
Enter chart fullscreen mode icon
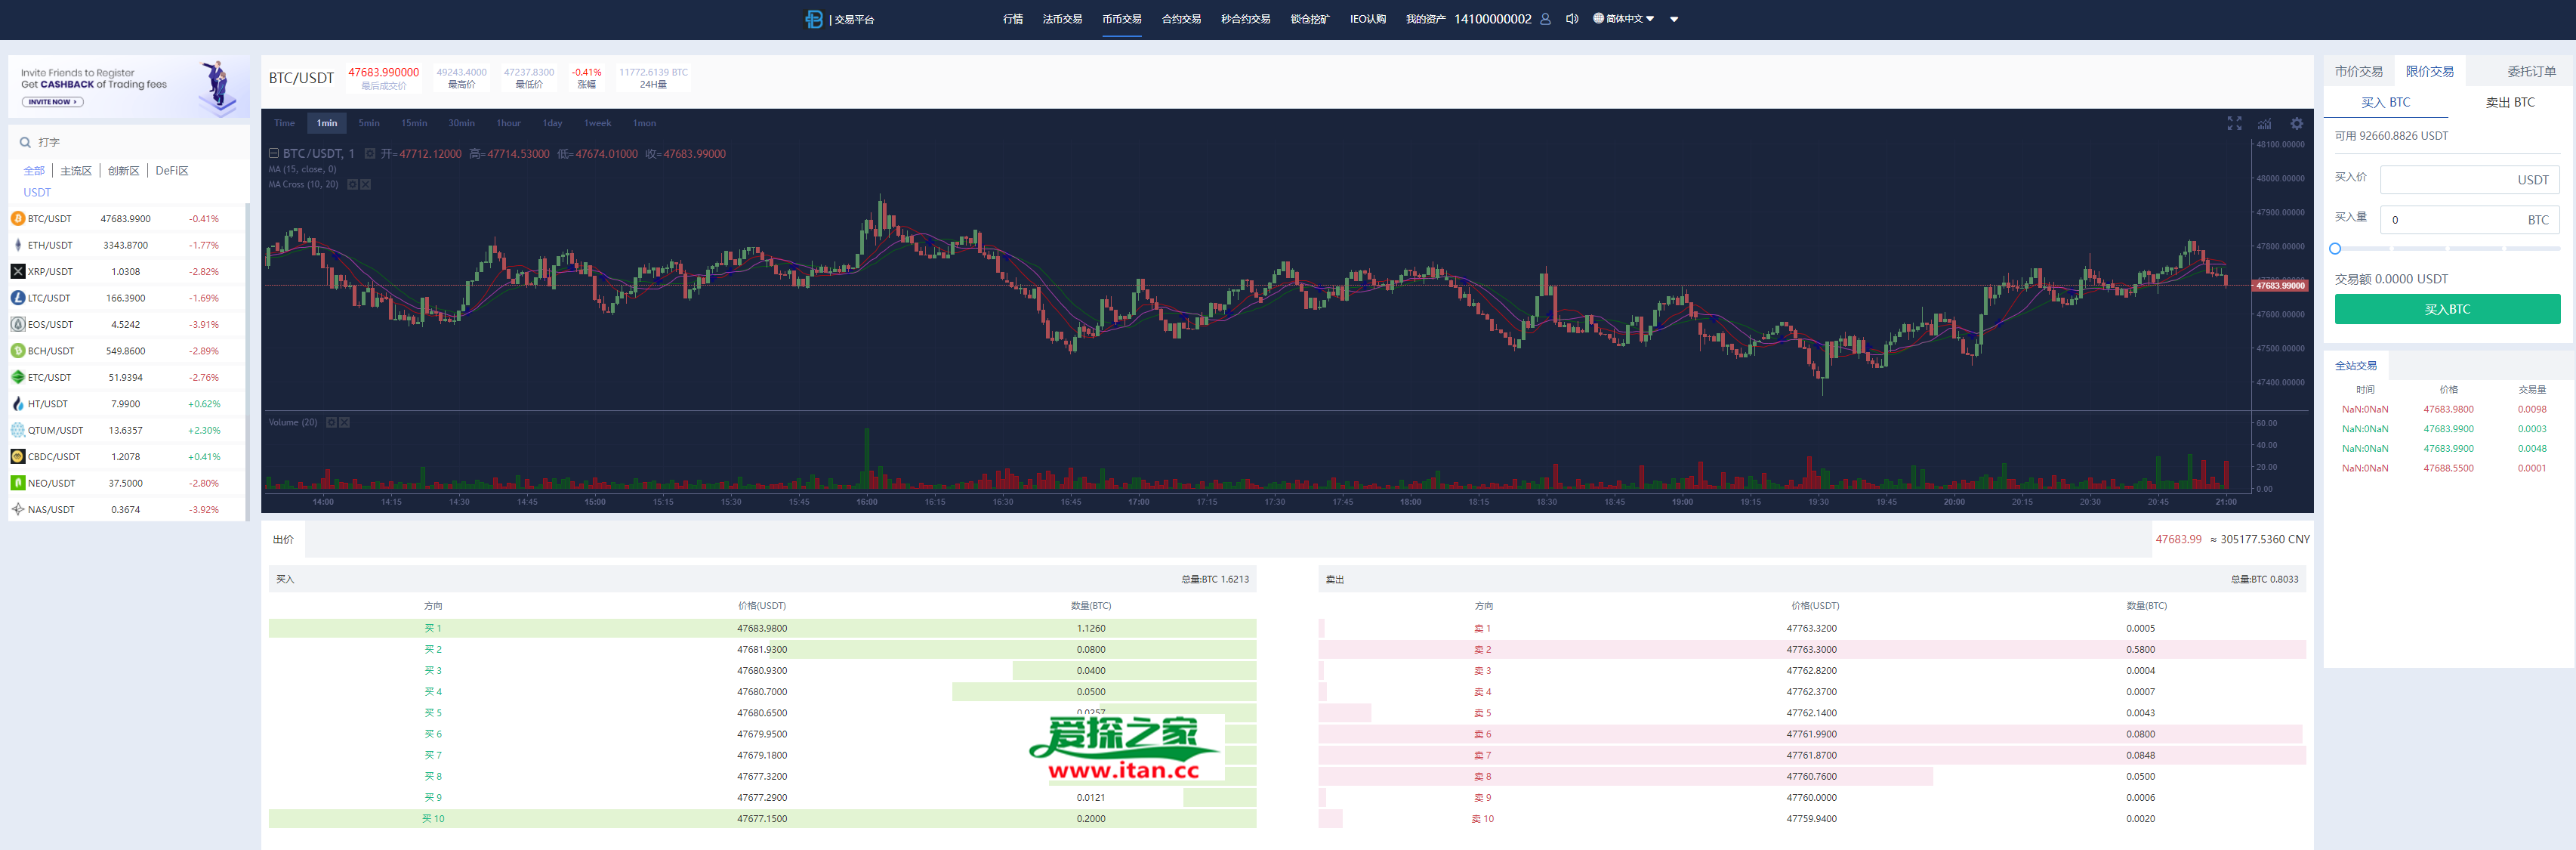tap(2234, 123)
